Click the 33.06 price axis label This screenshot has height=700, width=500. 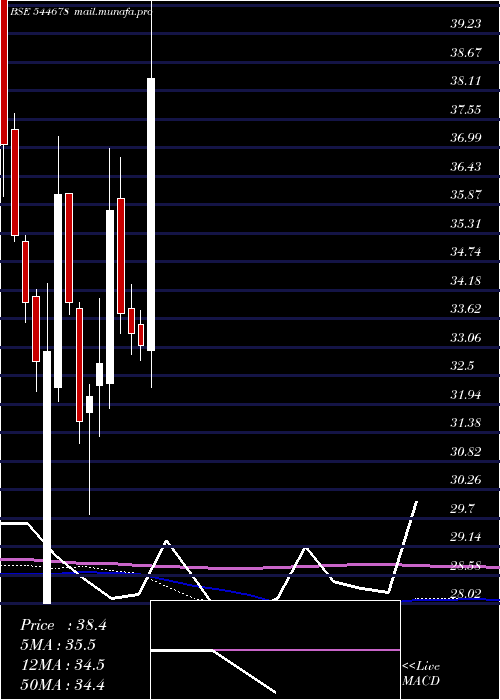(x=466, y=338)
